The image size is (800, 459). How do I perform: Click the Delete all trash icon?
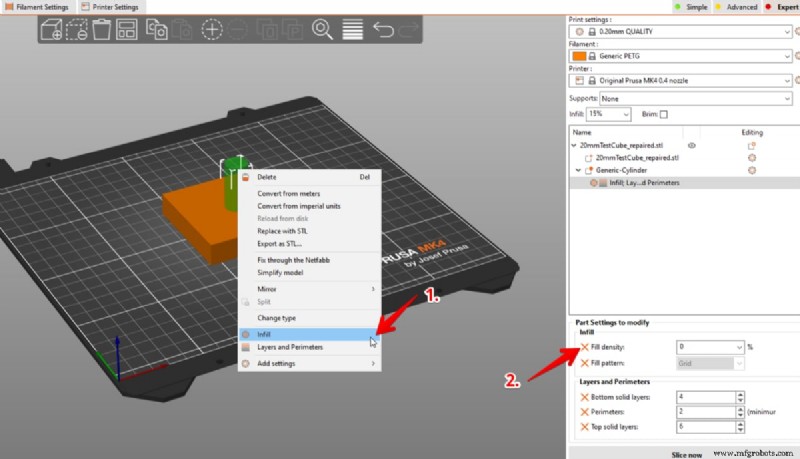102,30
